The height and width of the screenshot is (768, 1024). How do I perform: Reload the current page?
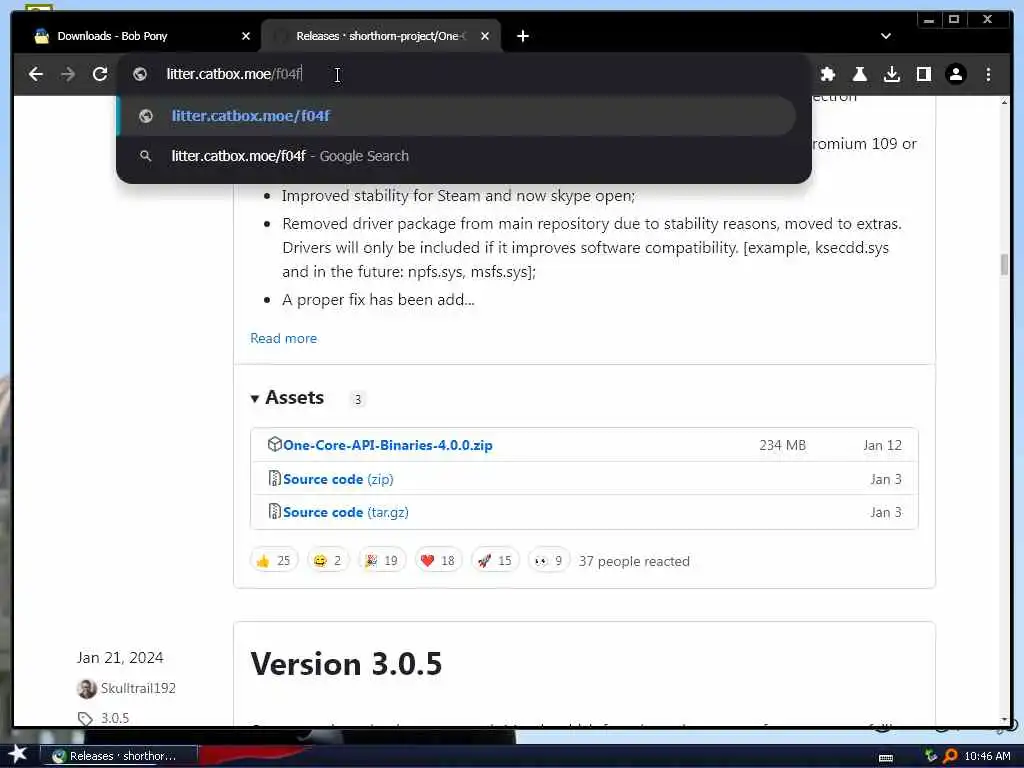(x=100, y=74)
